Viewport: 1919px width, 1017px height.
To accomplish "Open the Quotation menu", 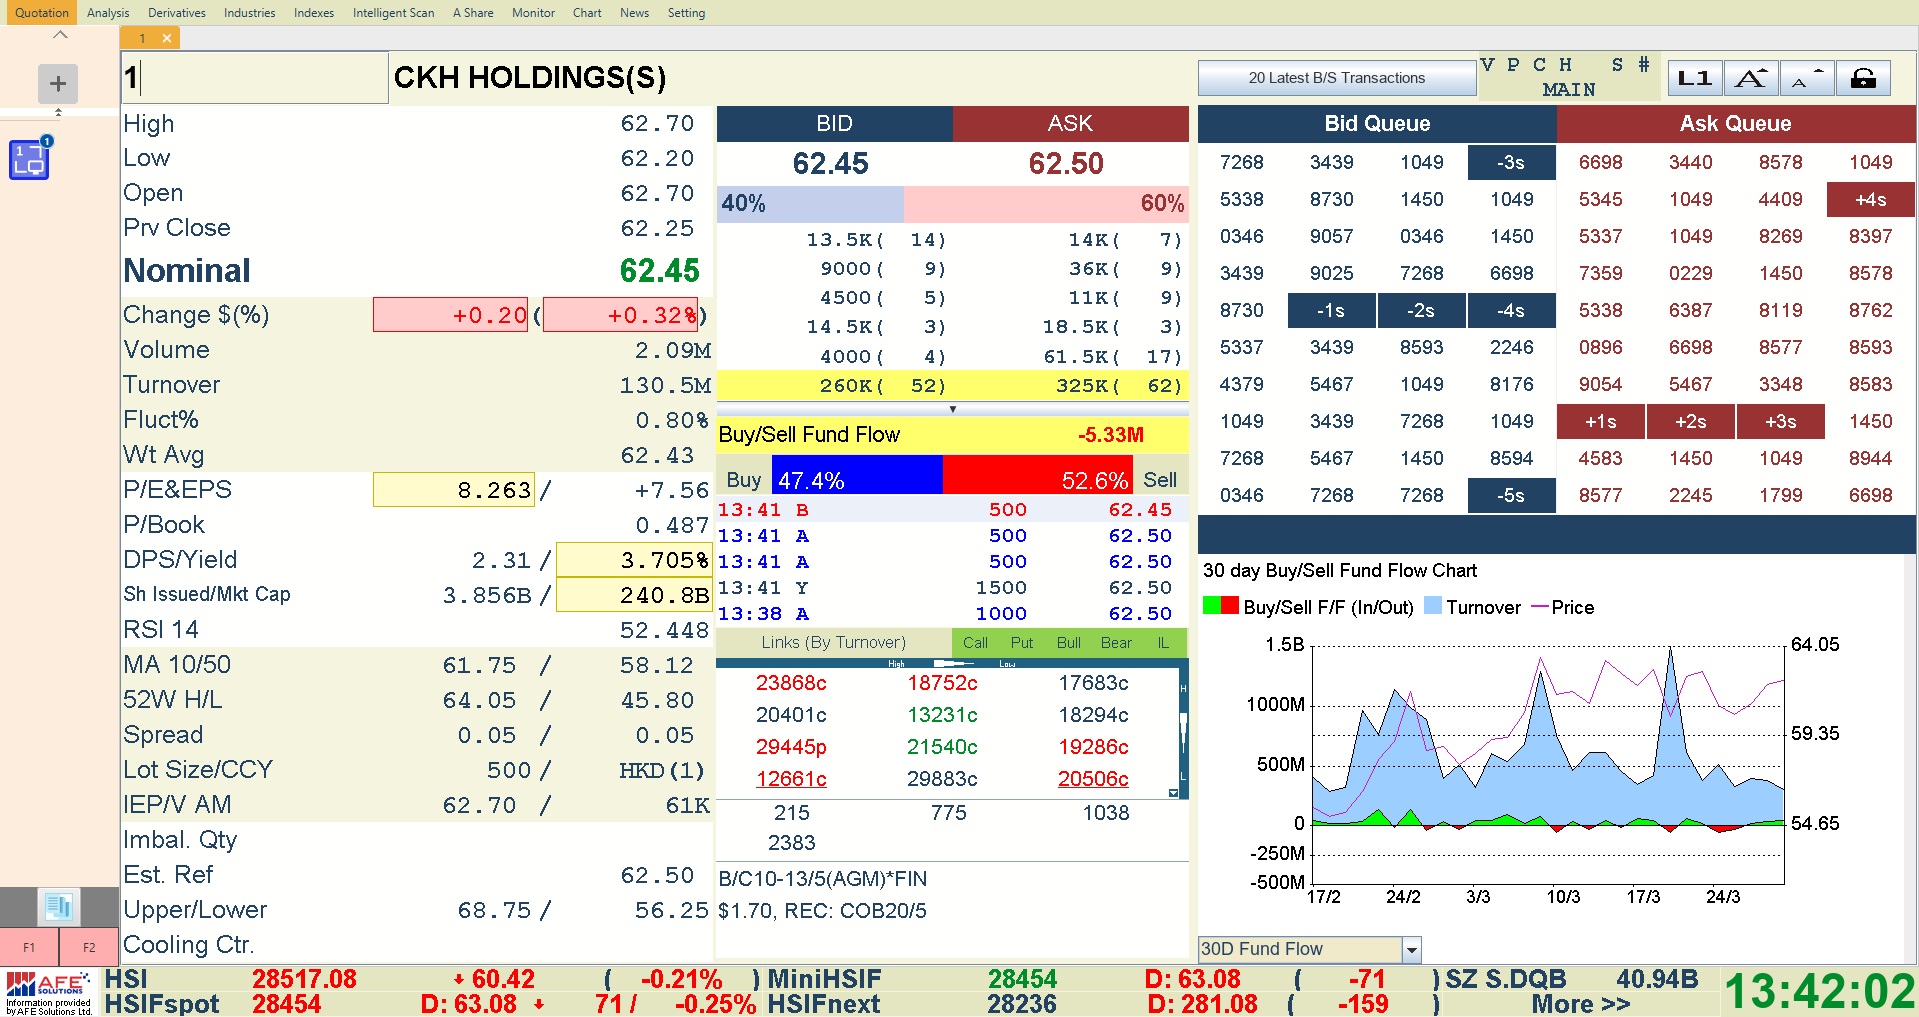I will tap(42, 13).
